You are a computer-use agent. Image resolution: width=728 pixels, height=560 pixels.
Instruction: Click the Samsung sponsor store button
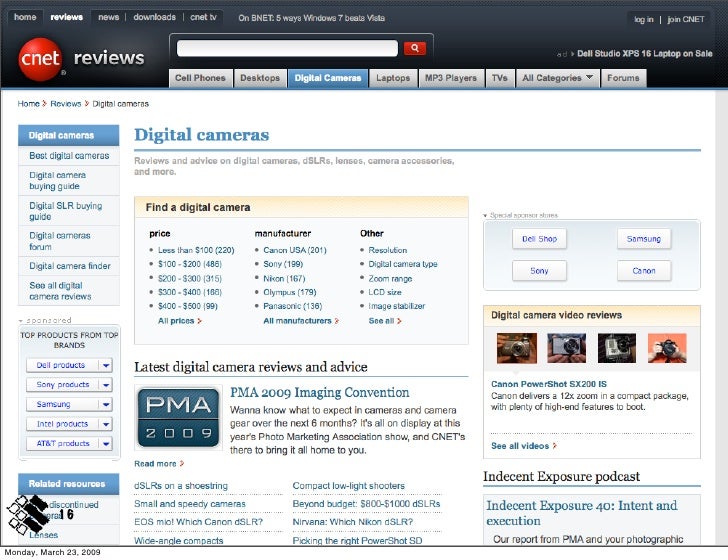(644, 239)
